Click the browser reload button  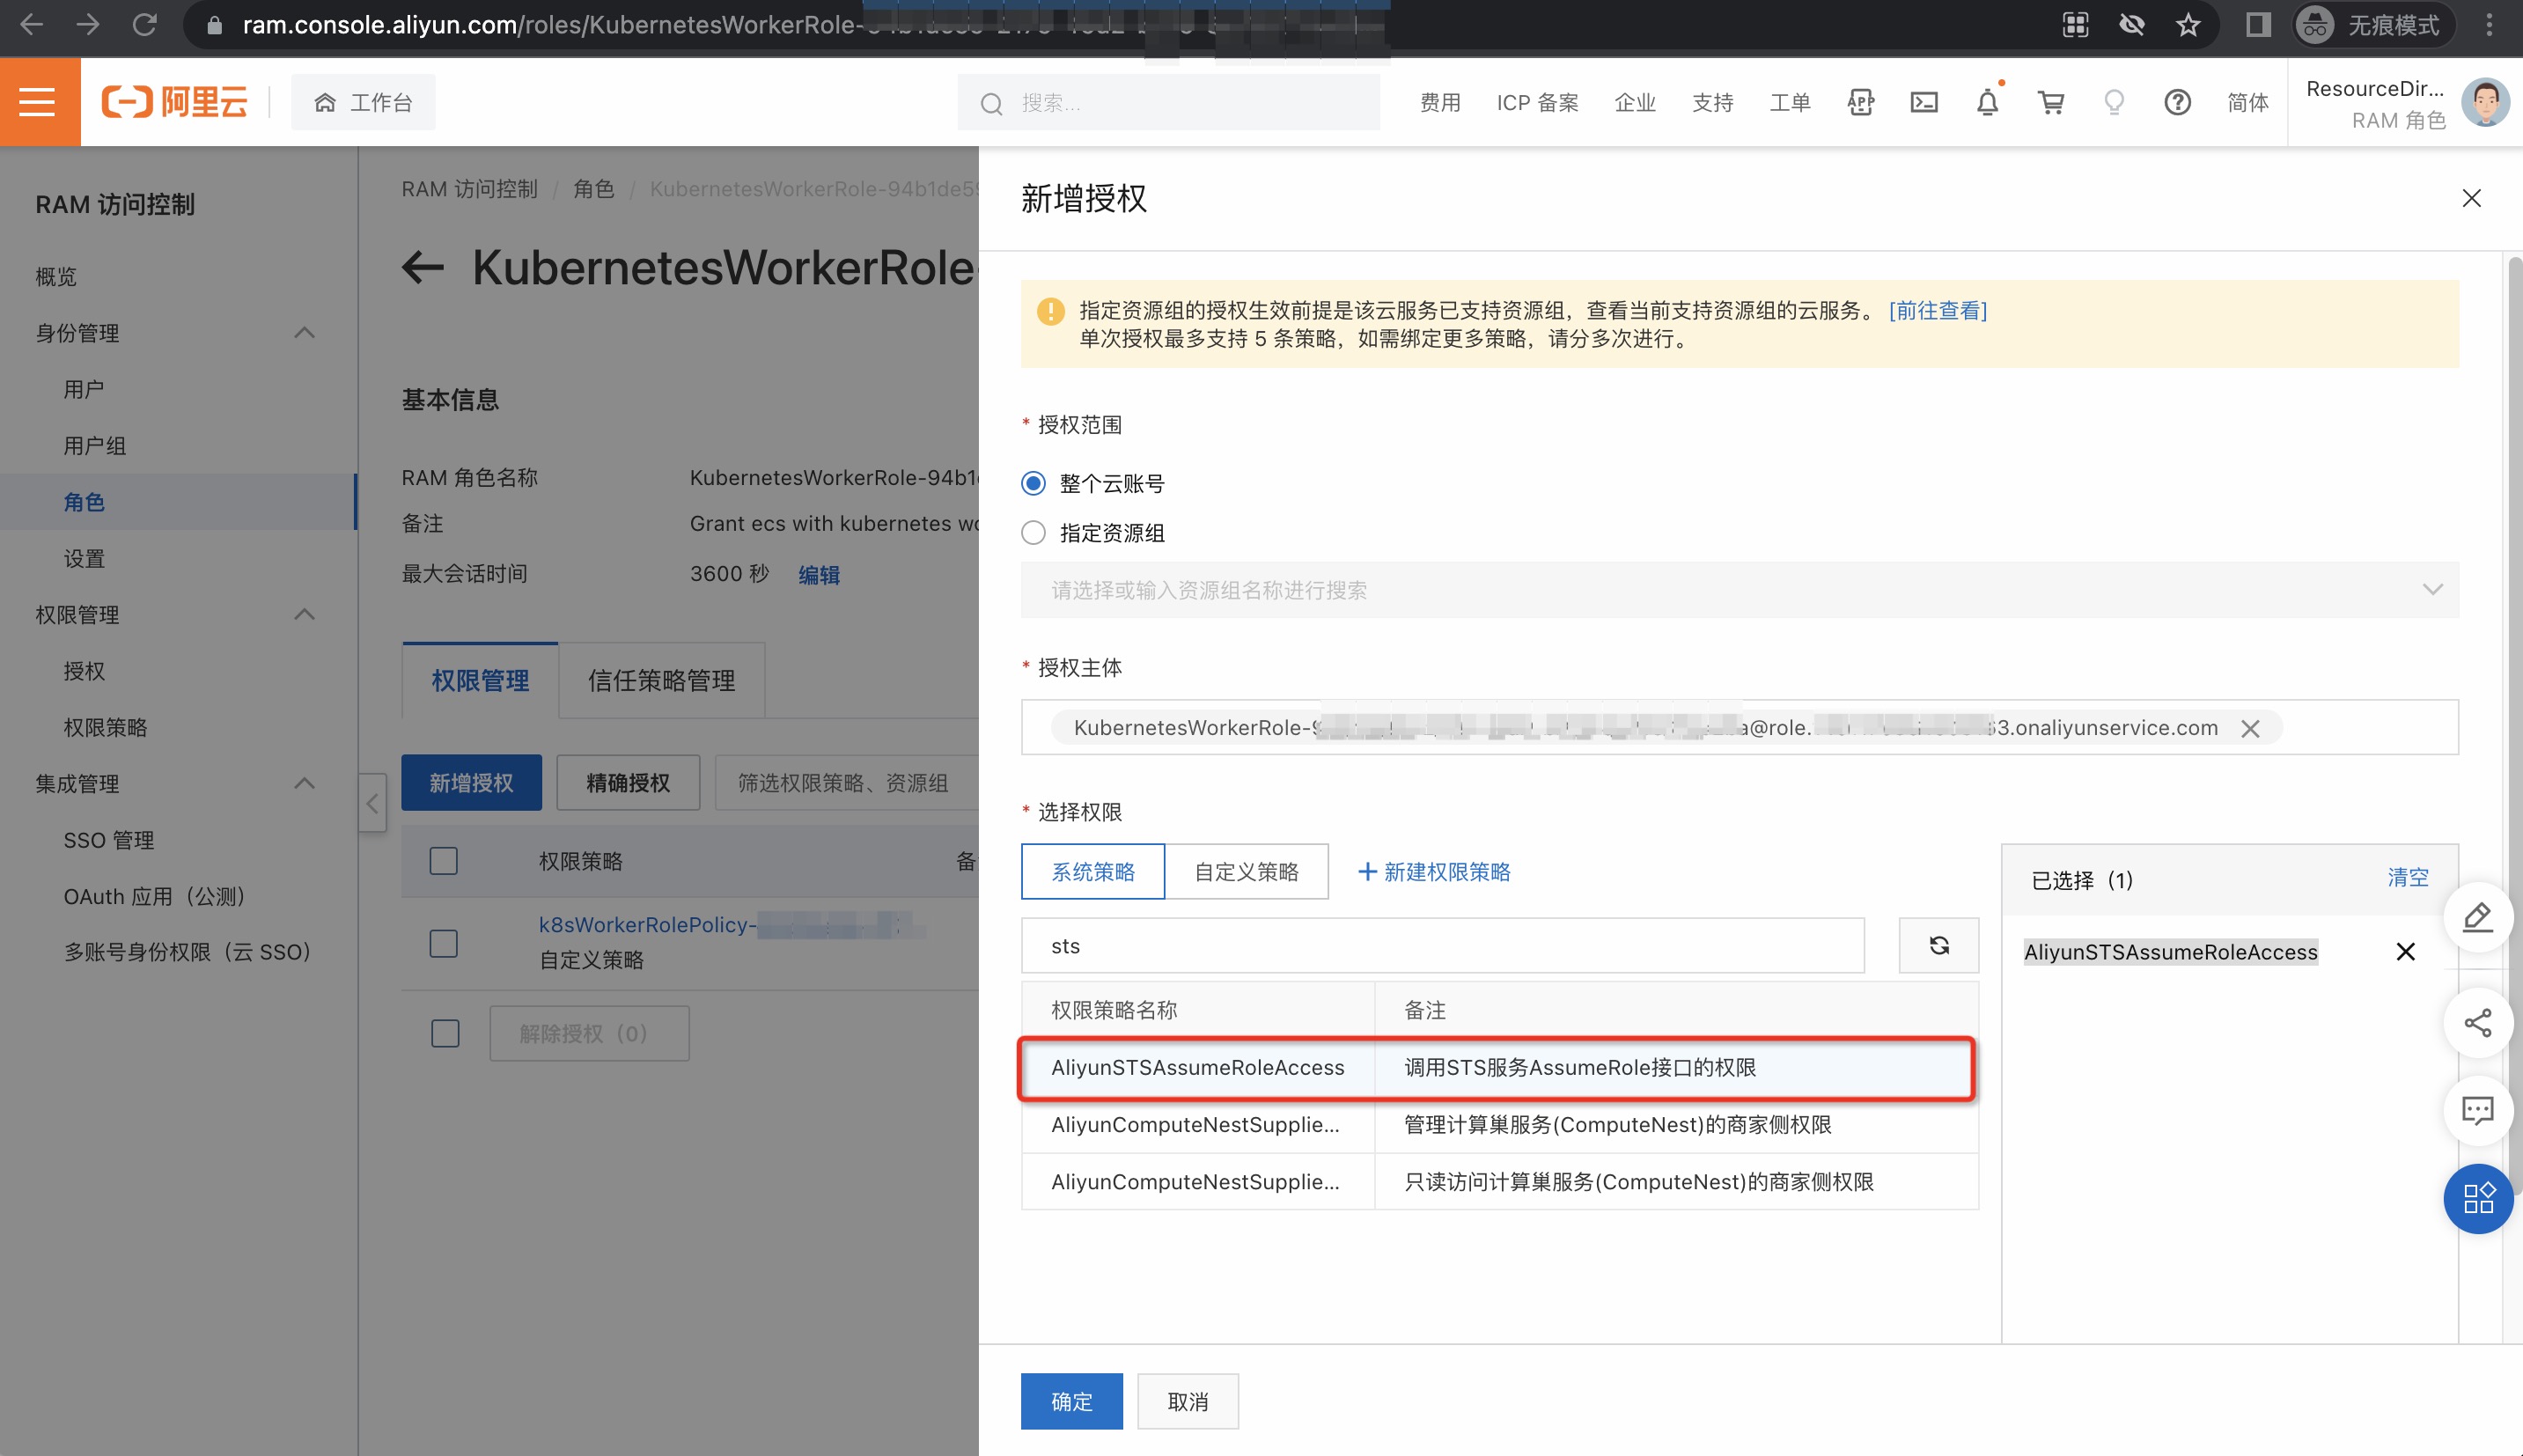click(x=145, y=25)
